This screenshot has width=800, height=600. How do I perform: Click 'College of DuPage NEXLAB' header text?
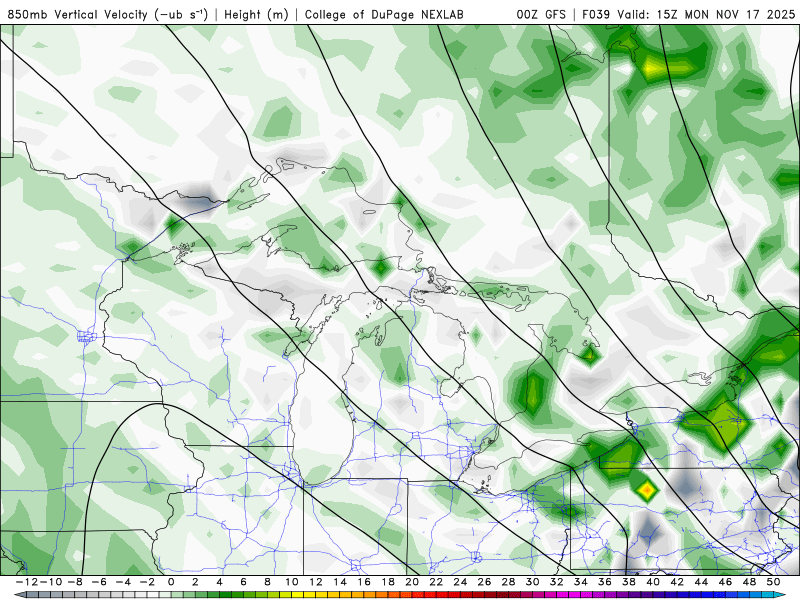(x=384, y=14)
